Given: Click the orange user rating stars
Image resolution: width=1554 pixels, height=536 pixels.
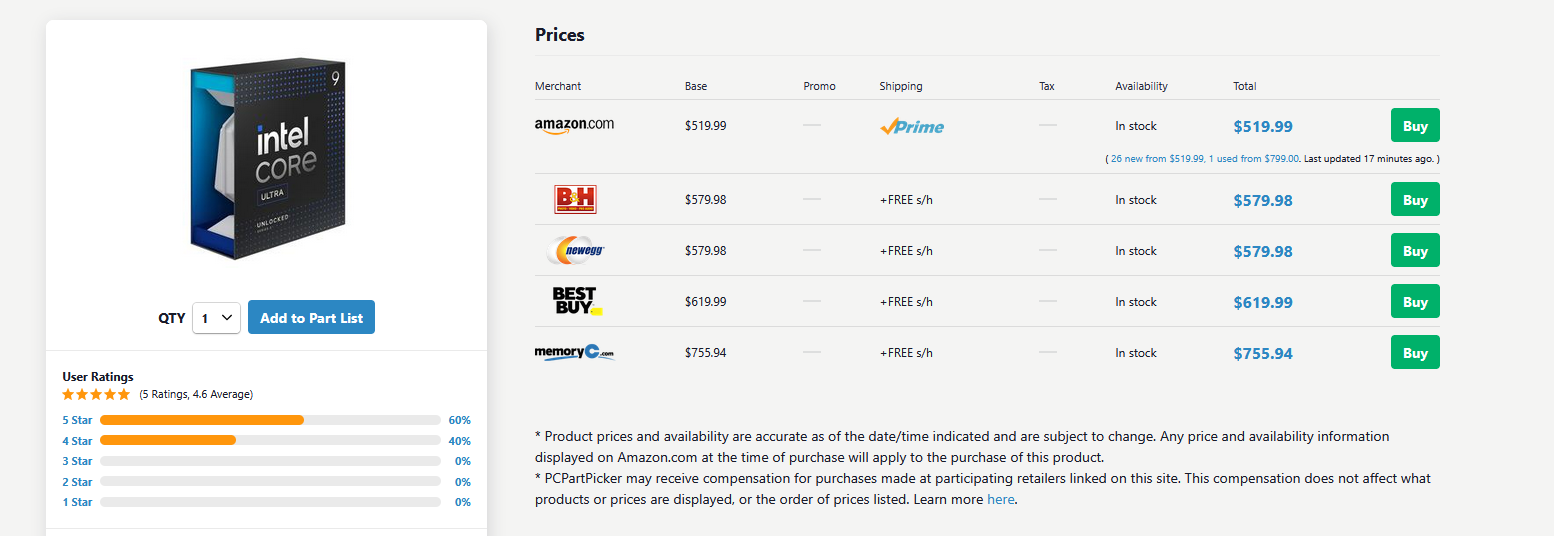Looking at the screenshot, I should [96, 394].
